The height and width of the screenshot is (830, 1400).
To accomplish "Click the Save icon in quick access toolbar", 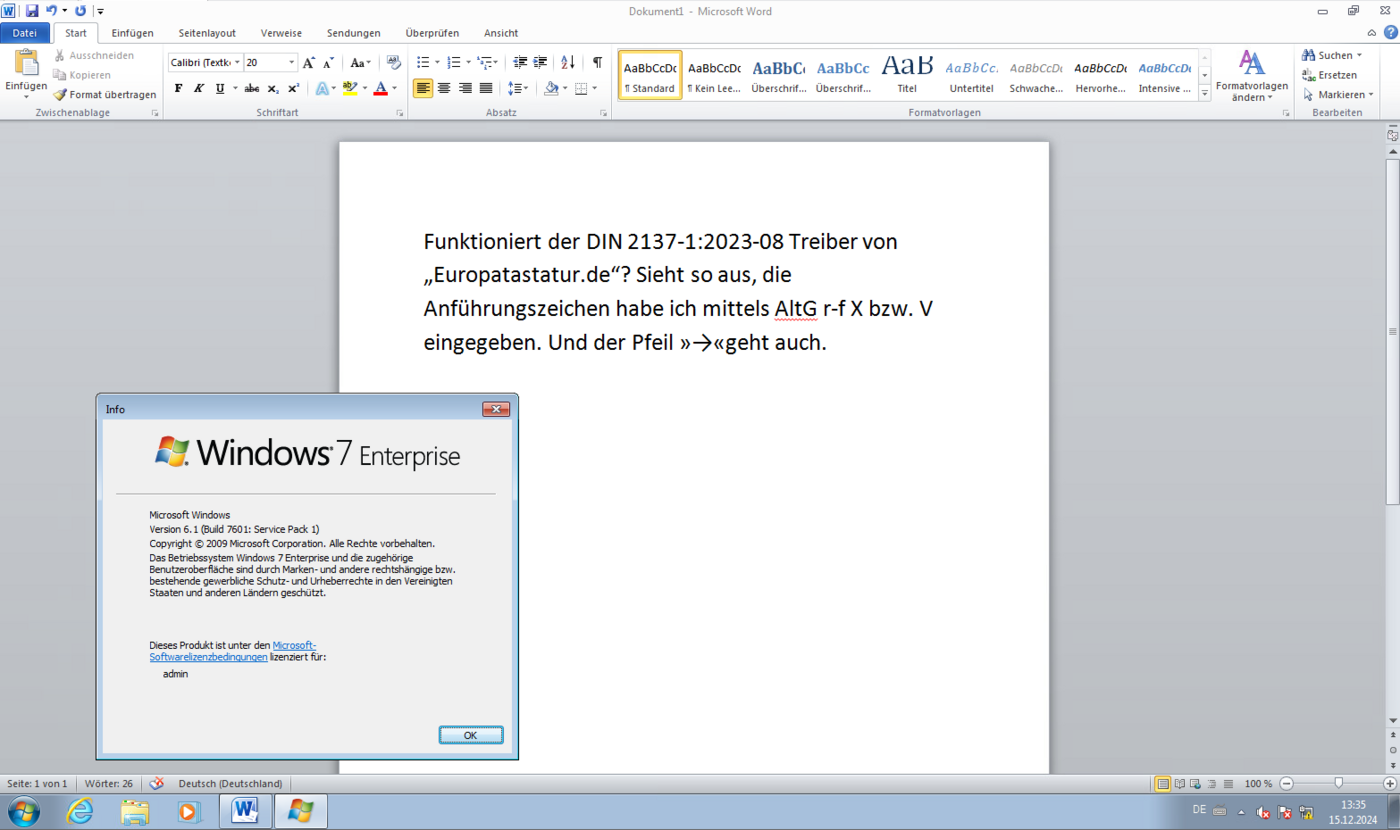I will 32,10.
